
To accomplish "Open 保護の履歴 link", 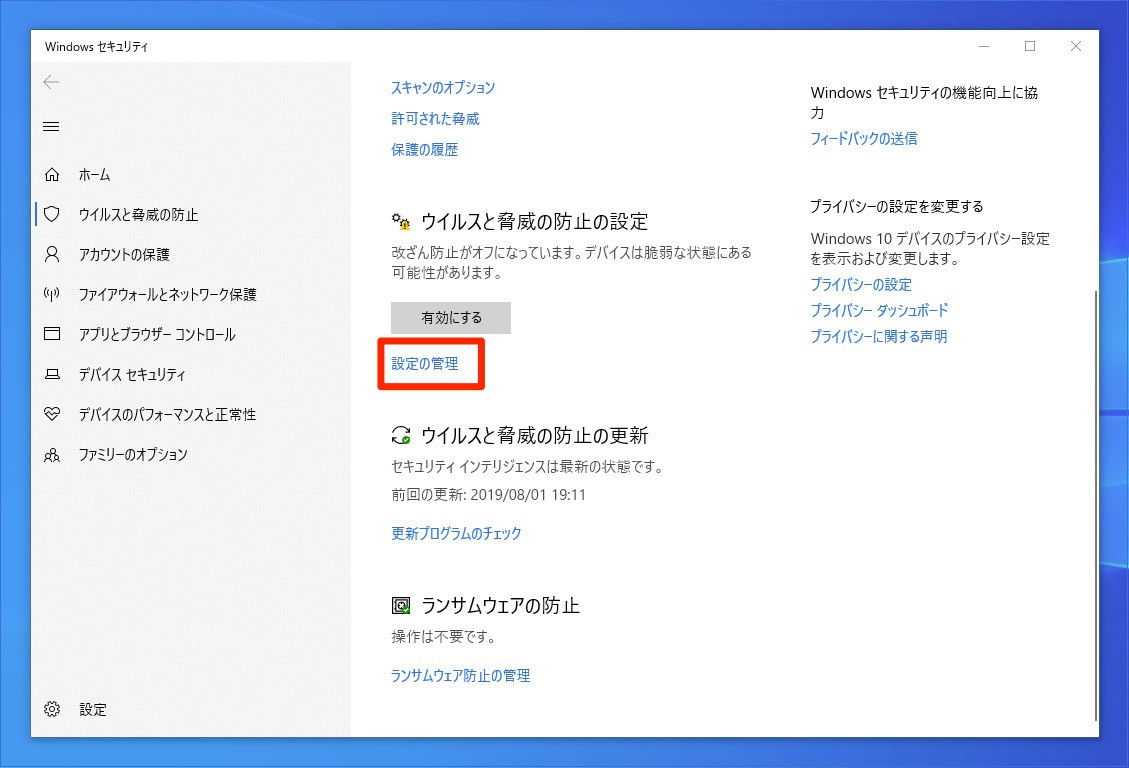I will click(425, 150).
